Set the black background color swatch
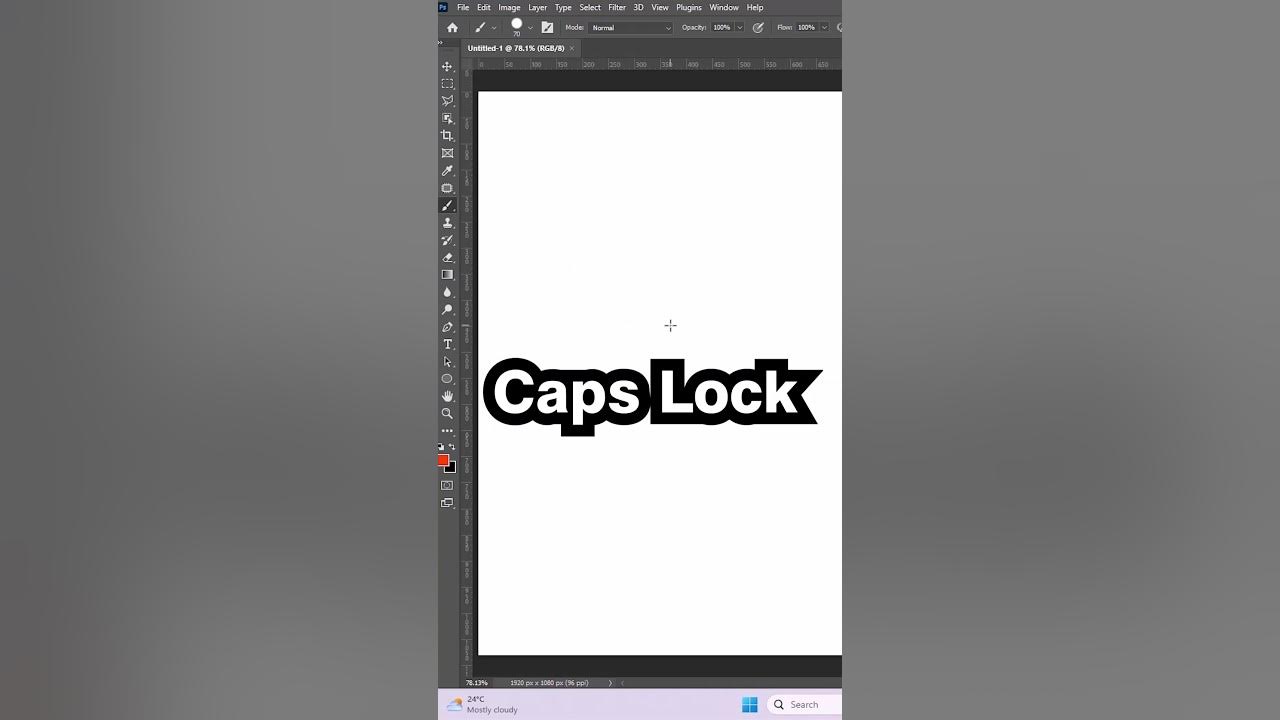 452,468
